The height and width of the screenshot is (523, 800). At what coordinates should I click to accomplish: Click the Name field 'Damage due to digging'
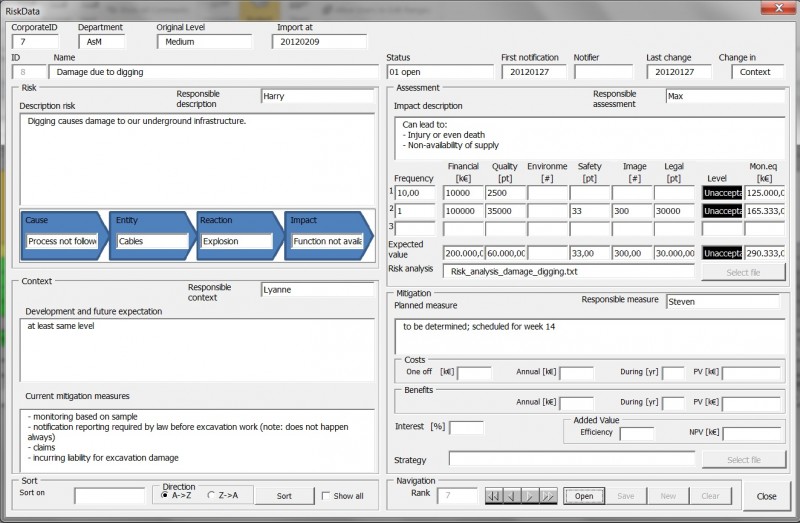pyautogui.click(x=214, y=72)
